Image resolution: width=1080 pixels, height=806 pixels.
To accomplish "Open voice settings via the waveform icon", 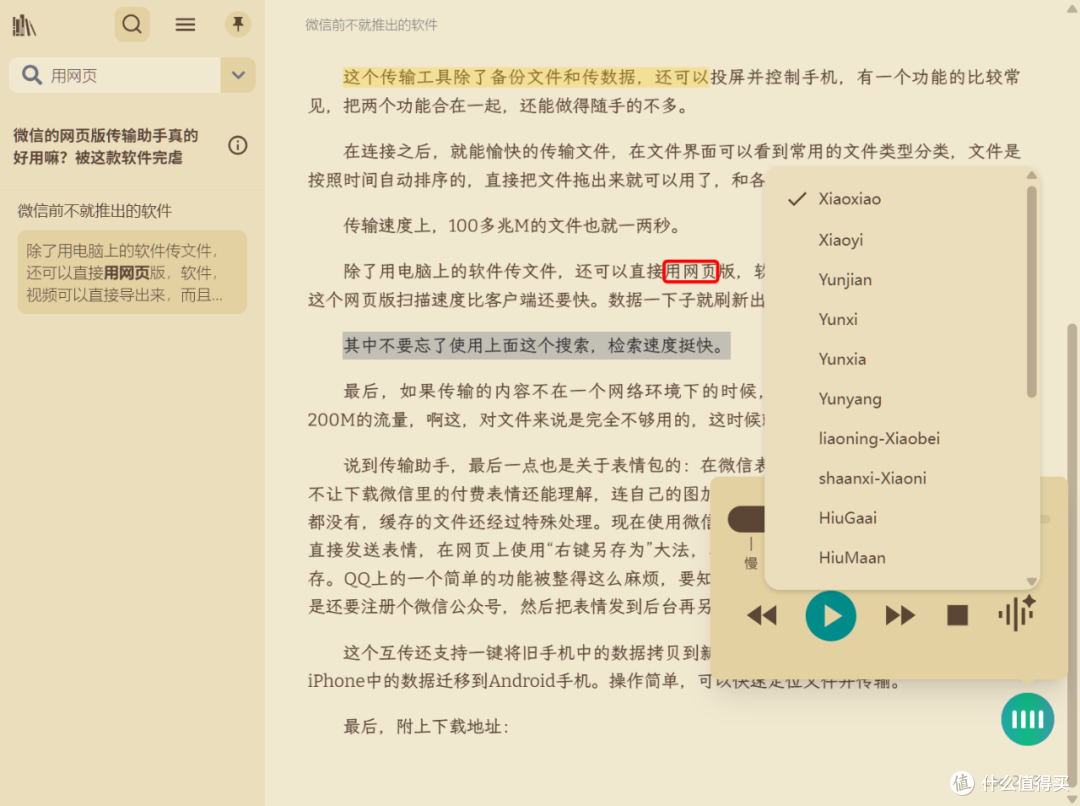I will (1016, 615).
